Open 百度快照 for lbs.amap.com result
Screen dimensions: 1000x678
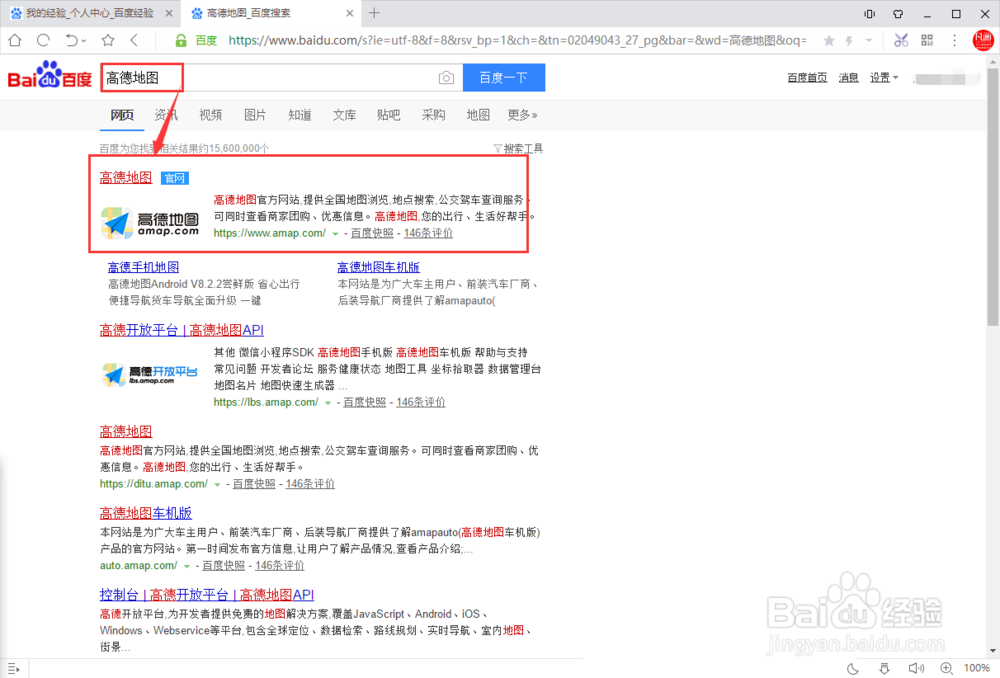365,402
